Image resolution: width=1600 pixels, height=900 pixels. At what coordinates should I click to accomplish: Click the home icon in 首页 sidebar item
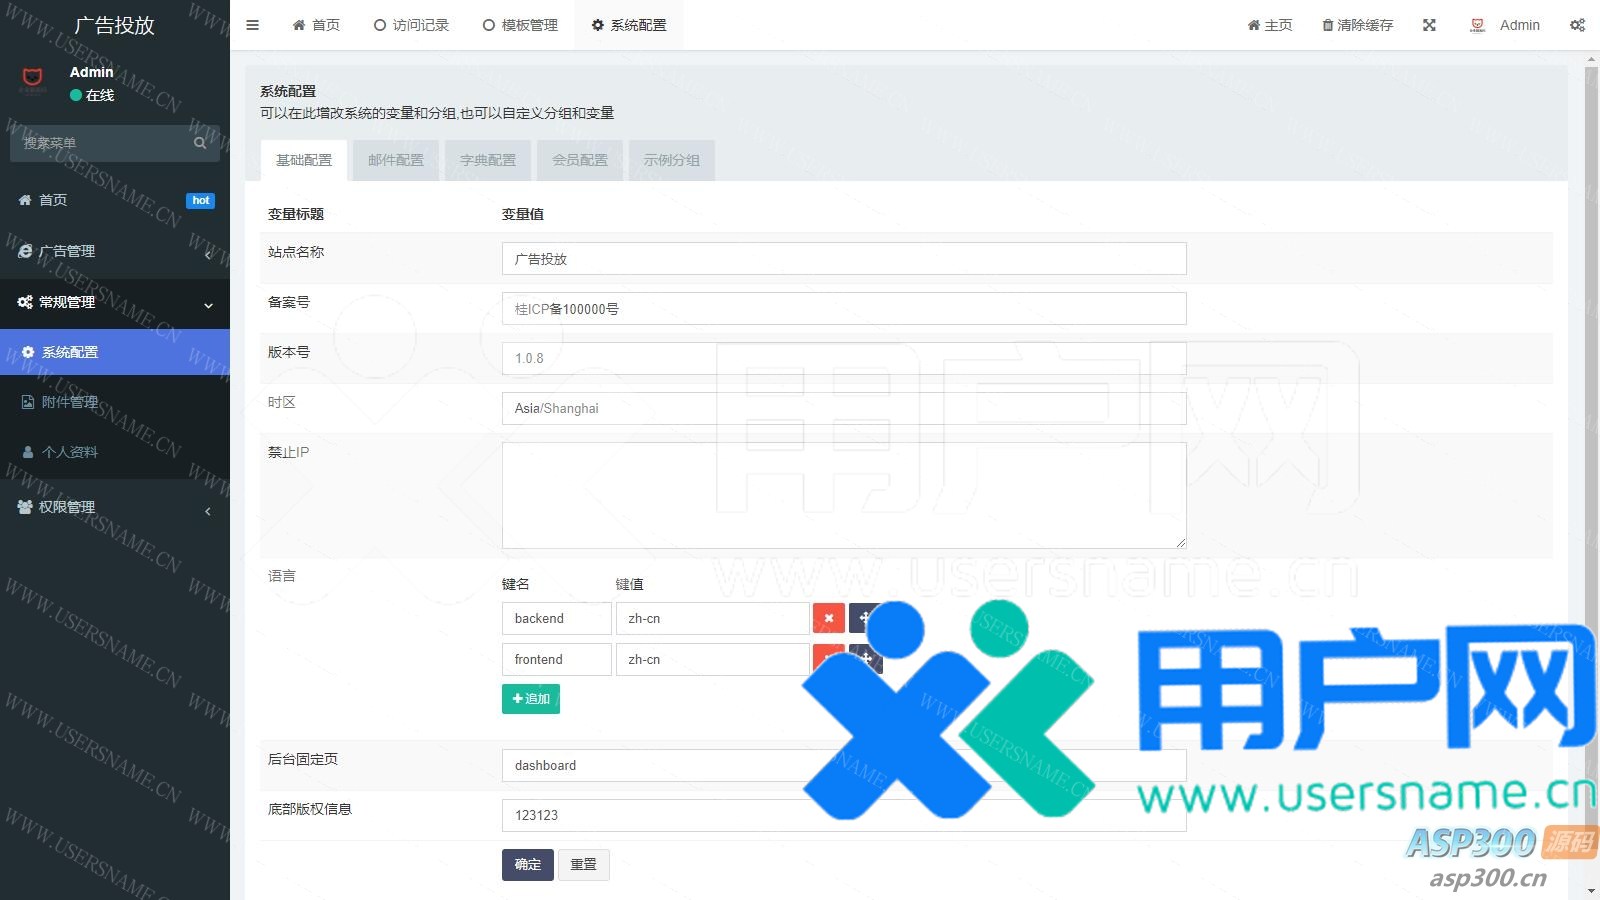[x=25, y=200]
